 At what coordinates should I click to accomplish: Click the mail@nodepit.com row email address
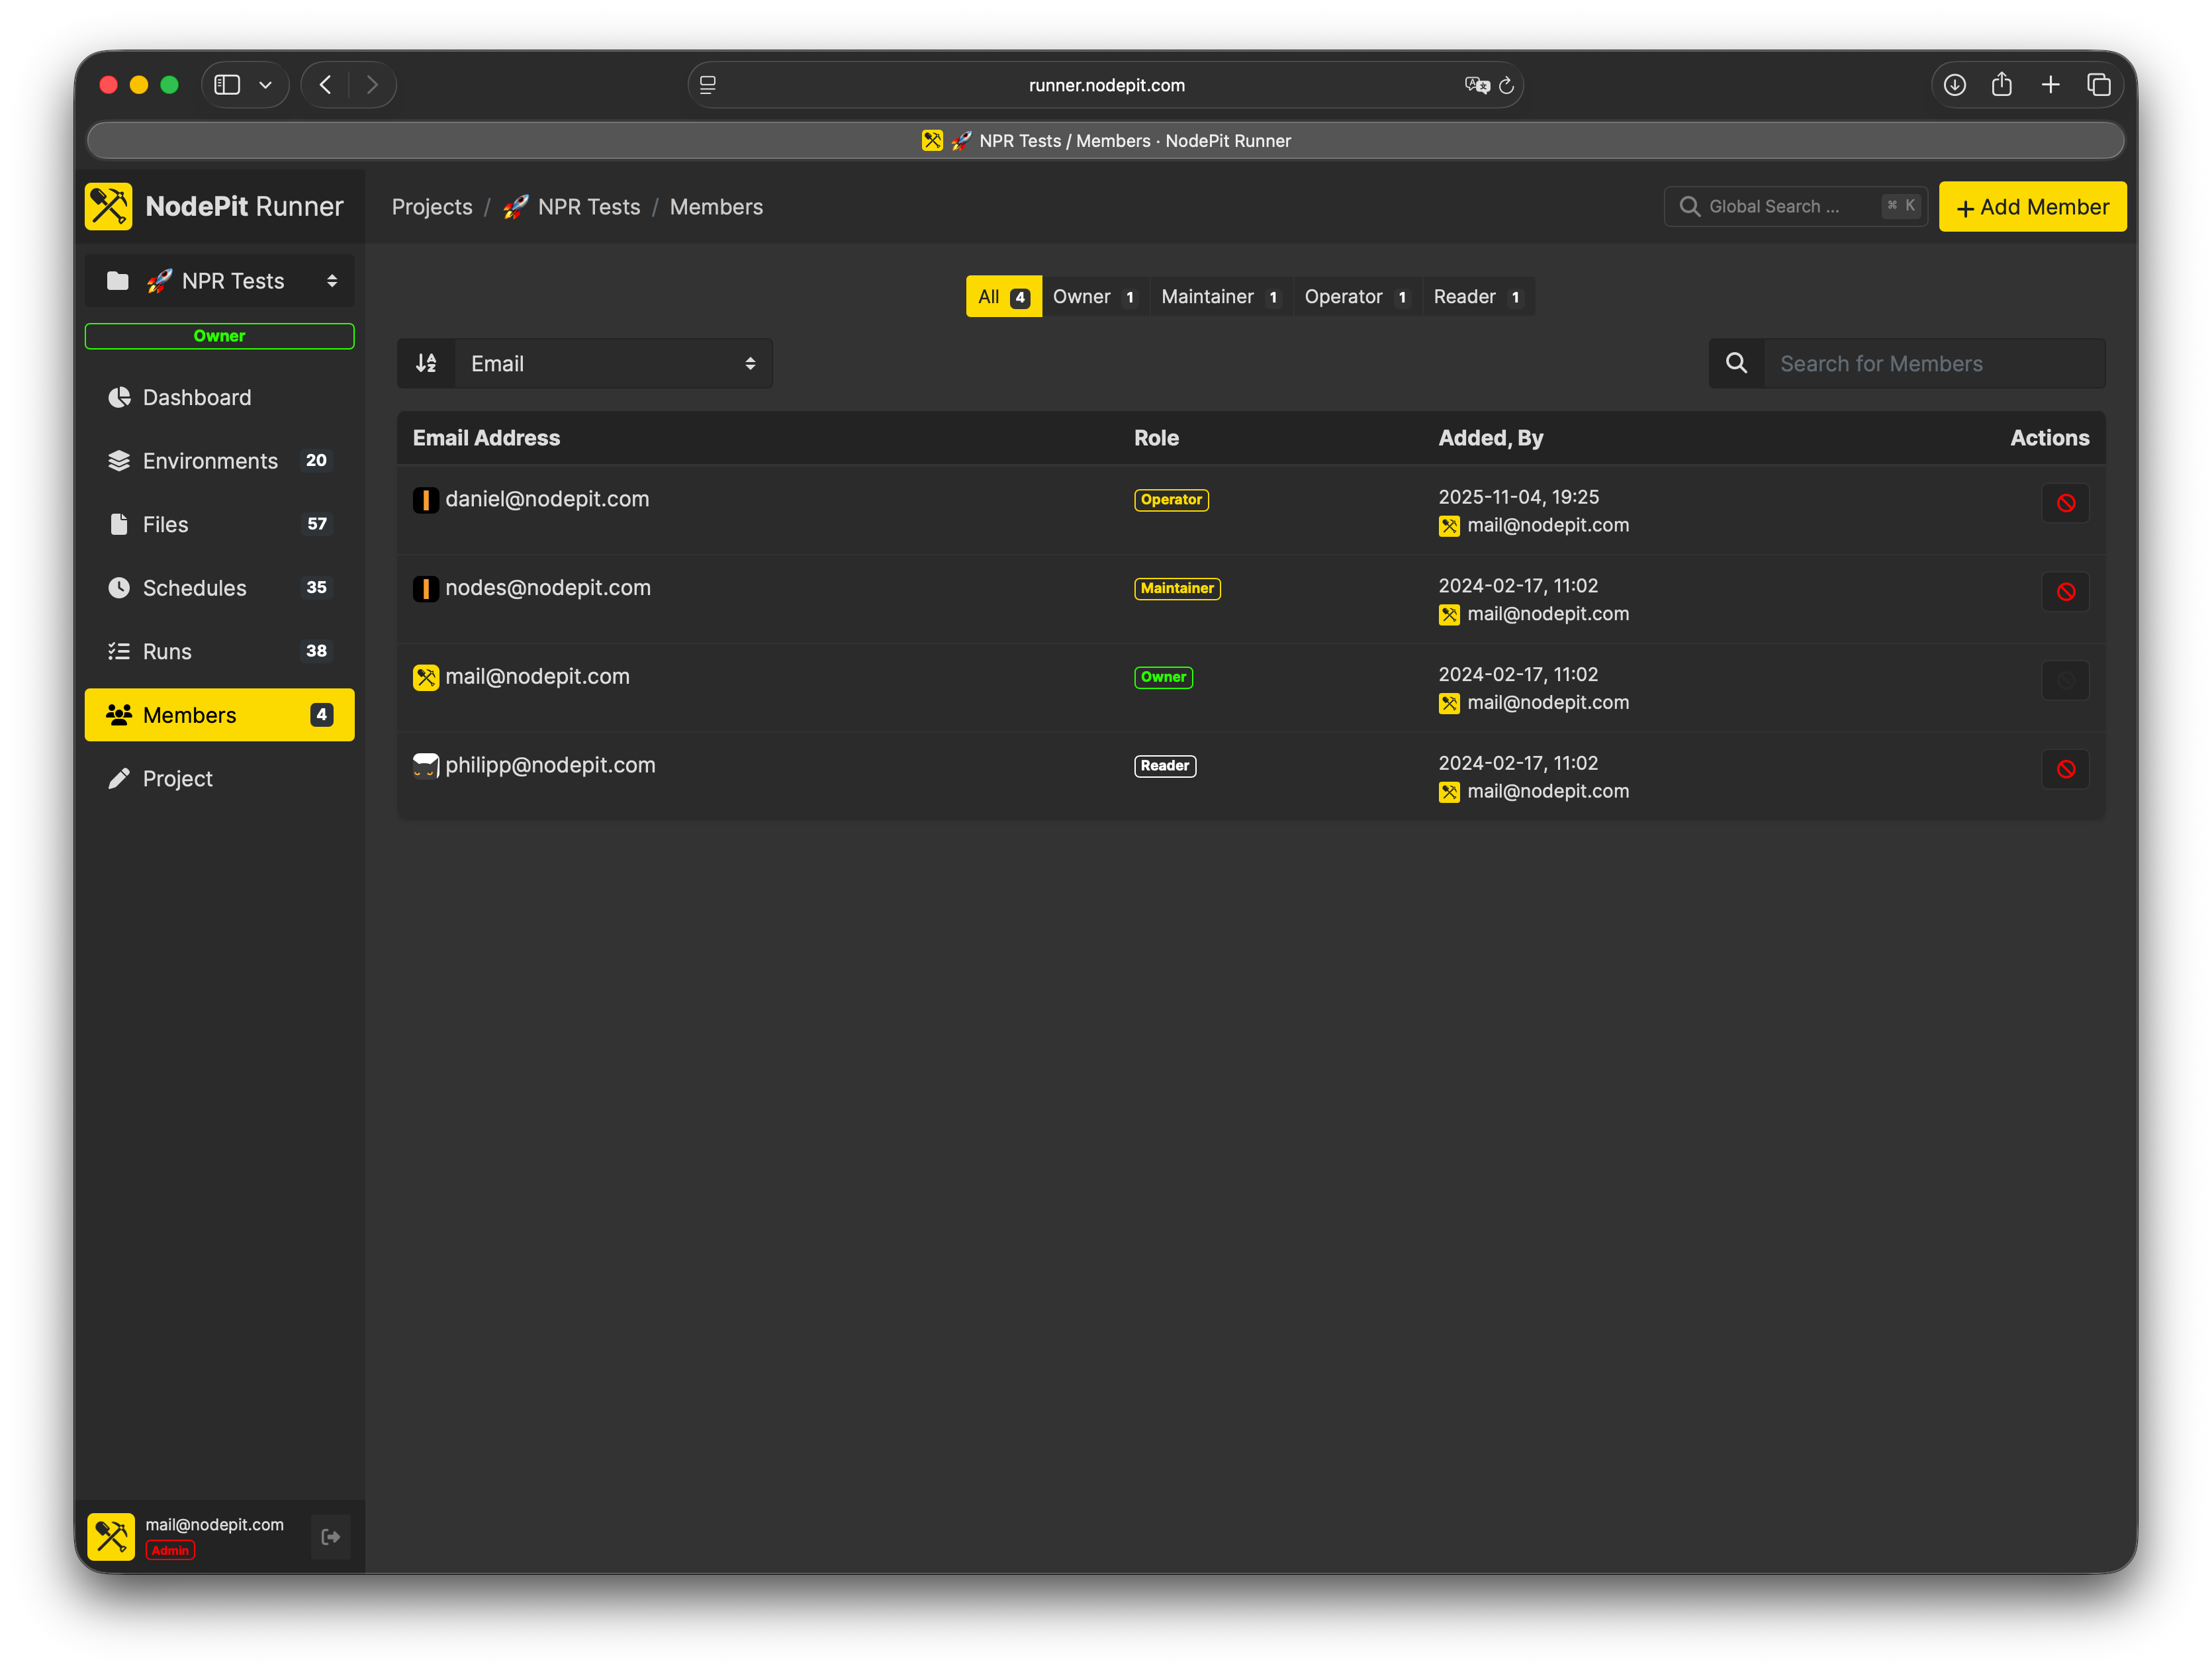(x=538, y=677)
